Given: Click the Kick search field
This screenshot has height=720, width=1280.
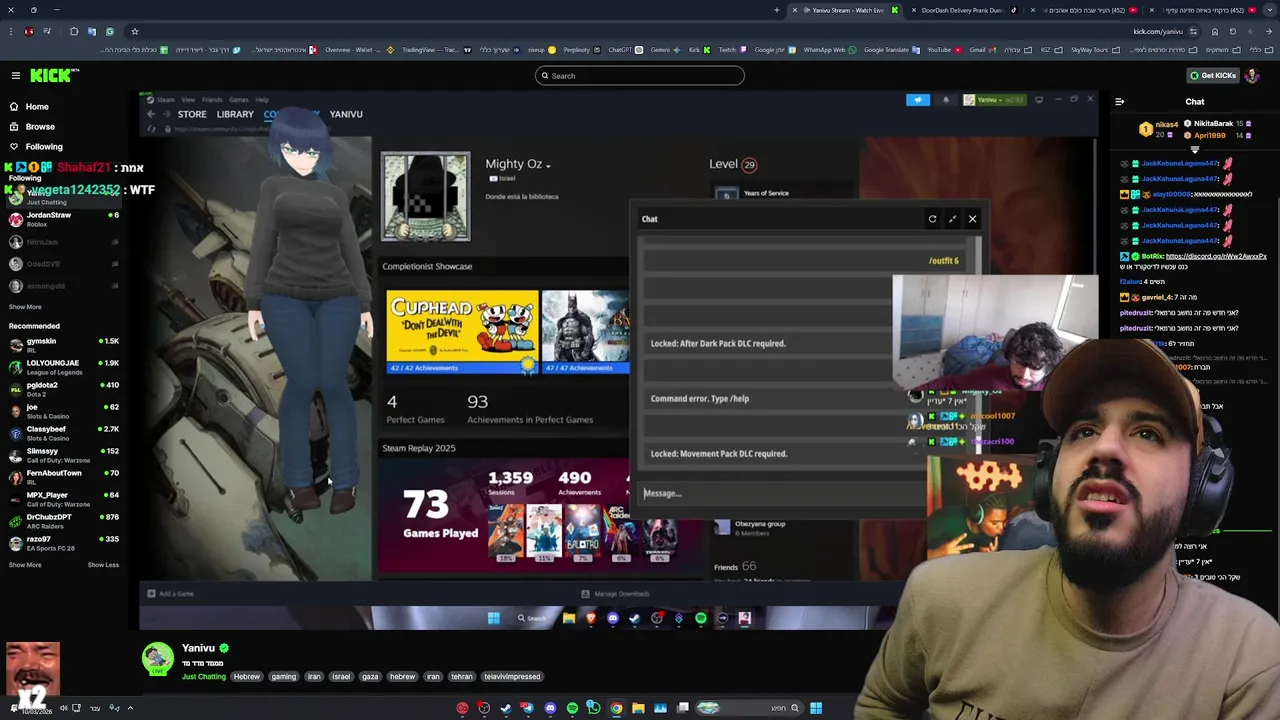Looking at the screenshot, I should pyautogui.click(x=640, y=76).
